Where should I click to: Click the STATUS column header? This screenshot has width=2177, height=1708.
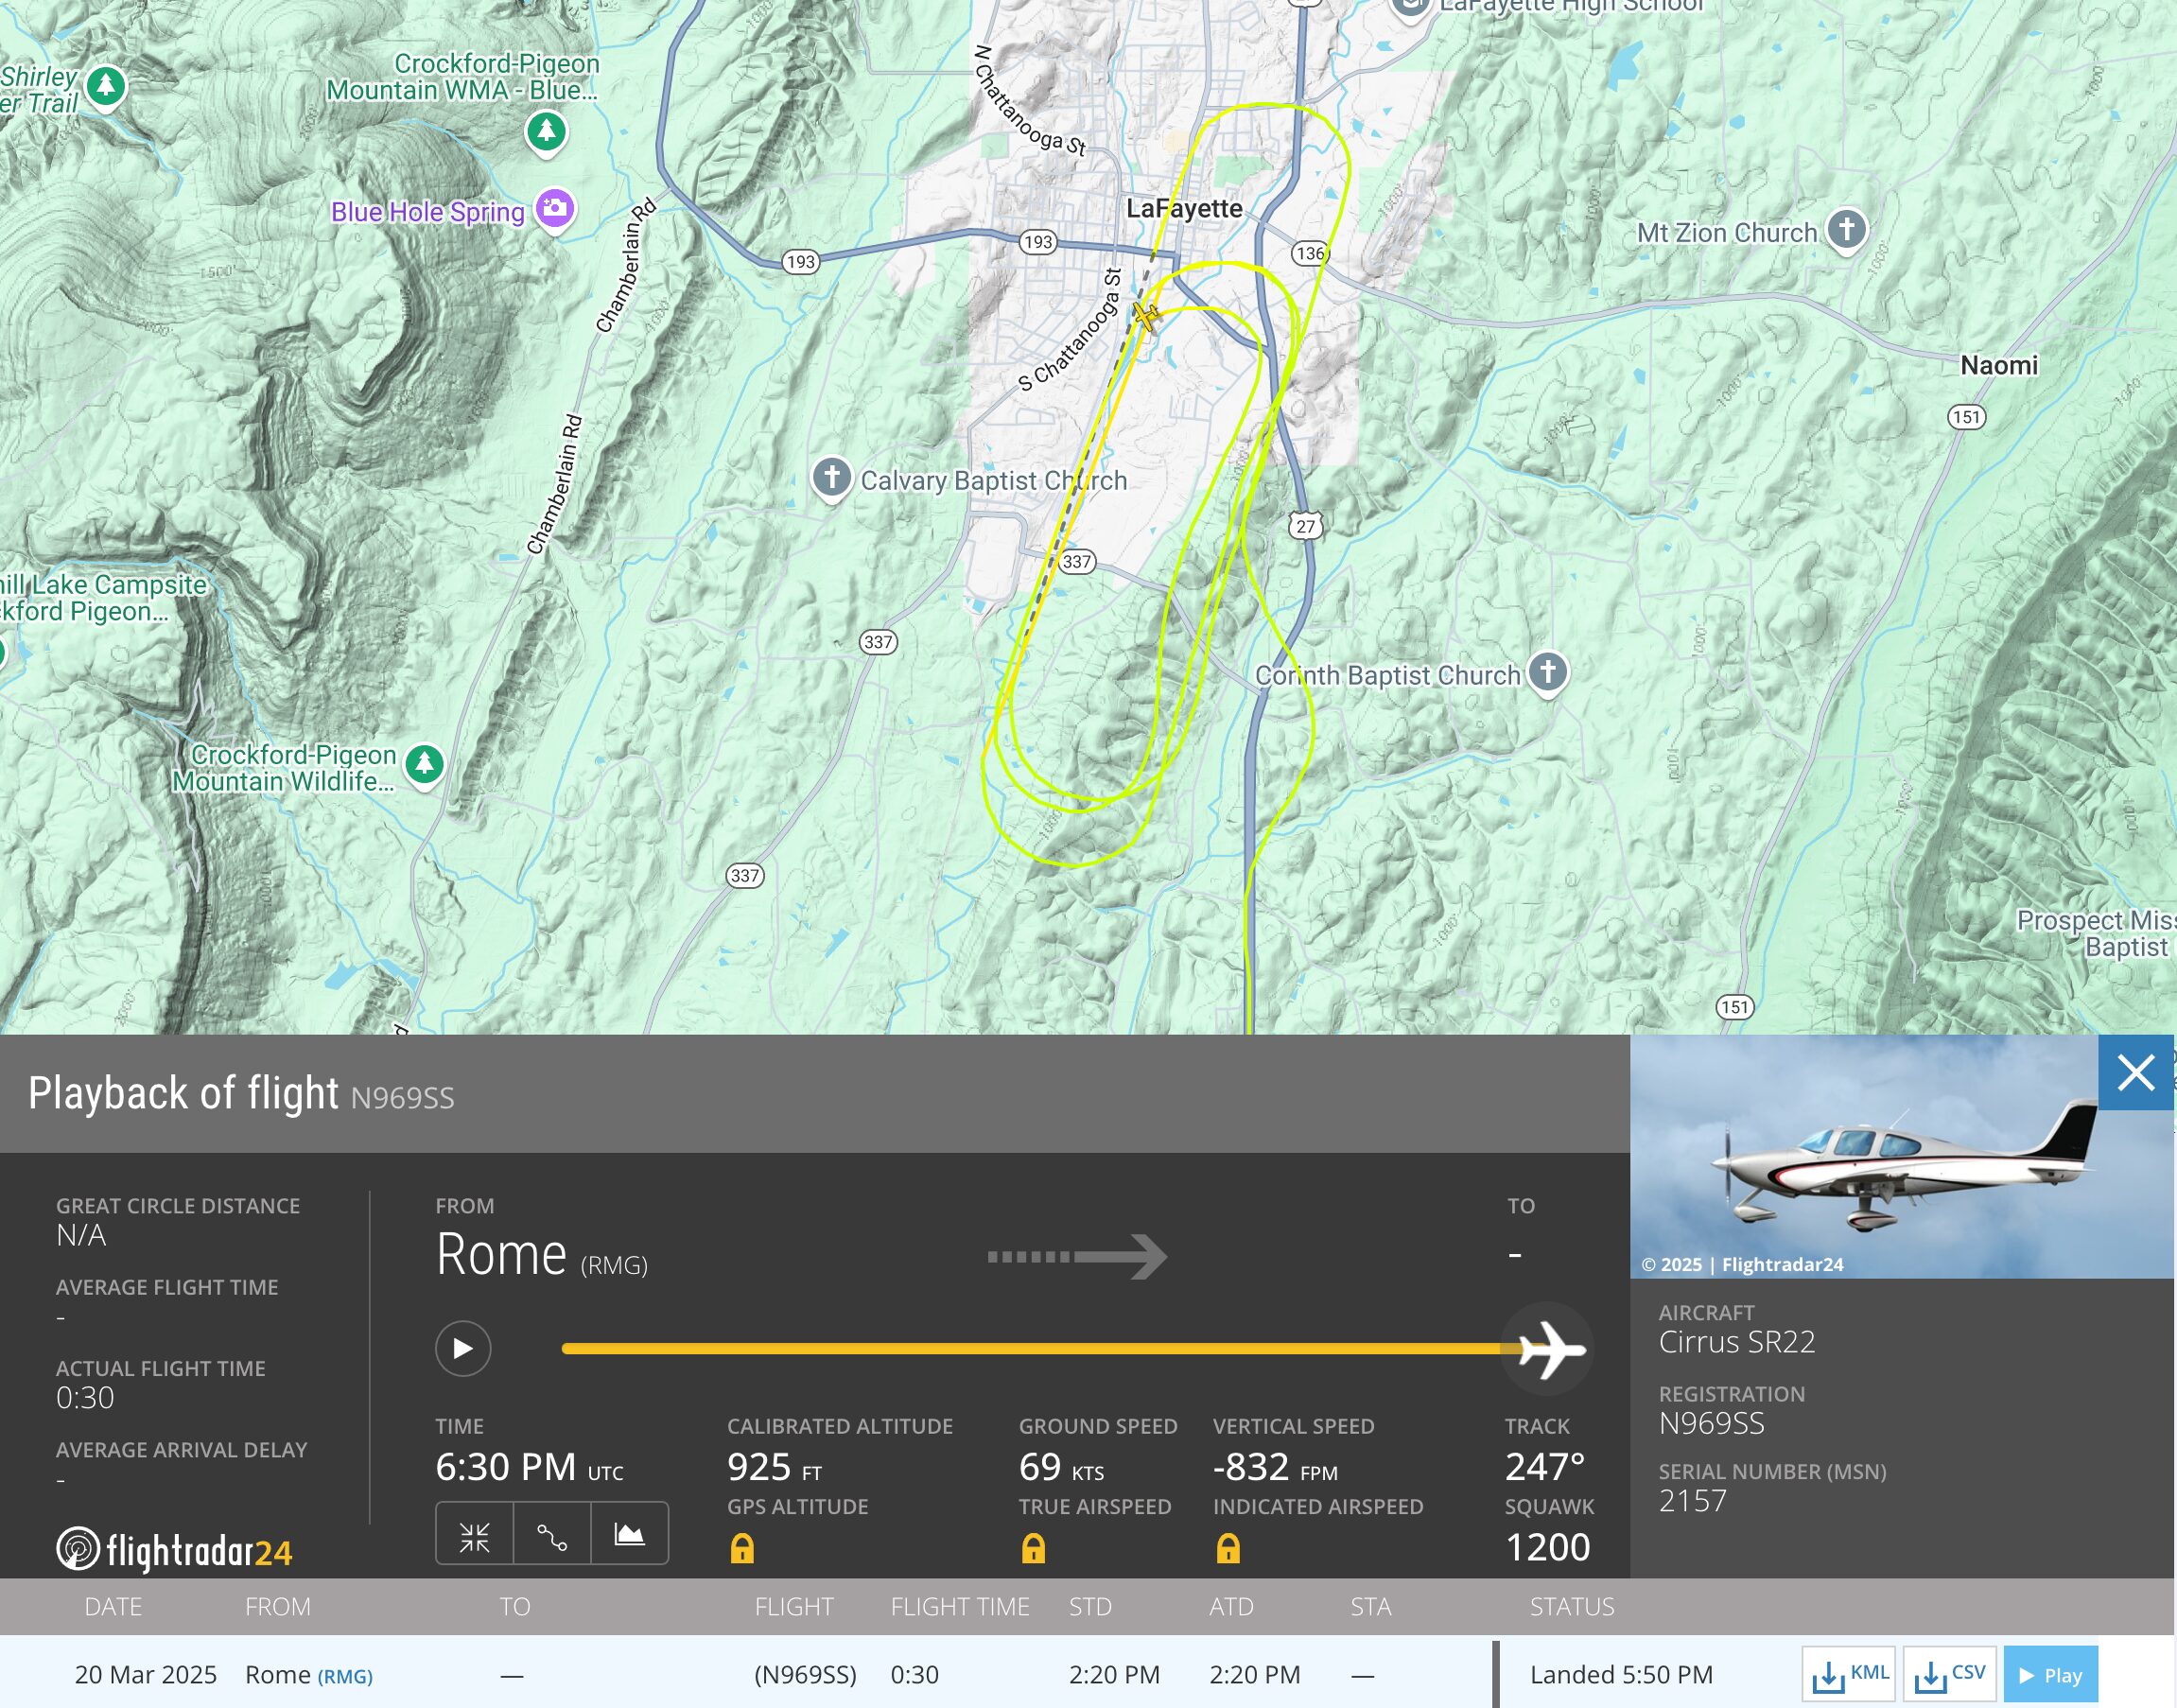[x=1571, y=1606]
